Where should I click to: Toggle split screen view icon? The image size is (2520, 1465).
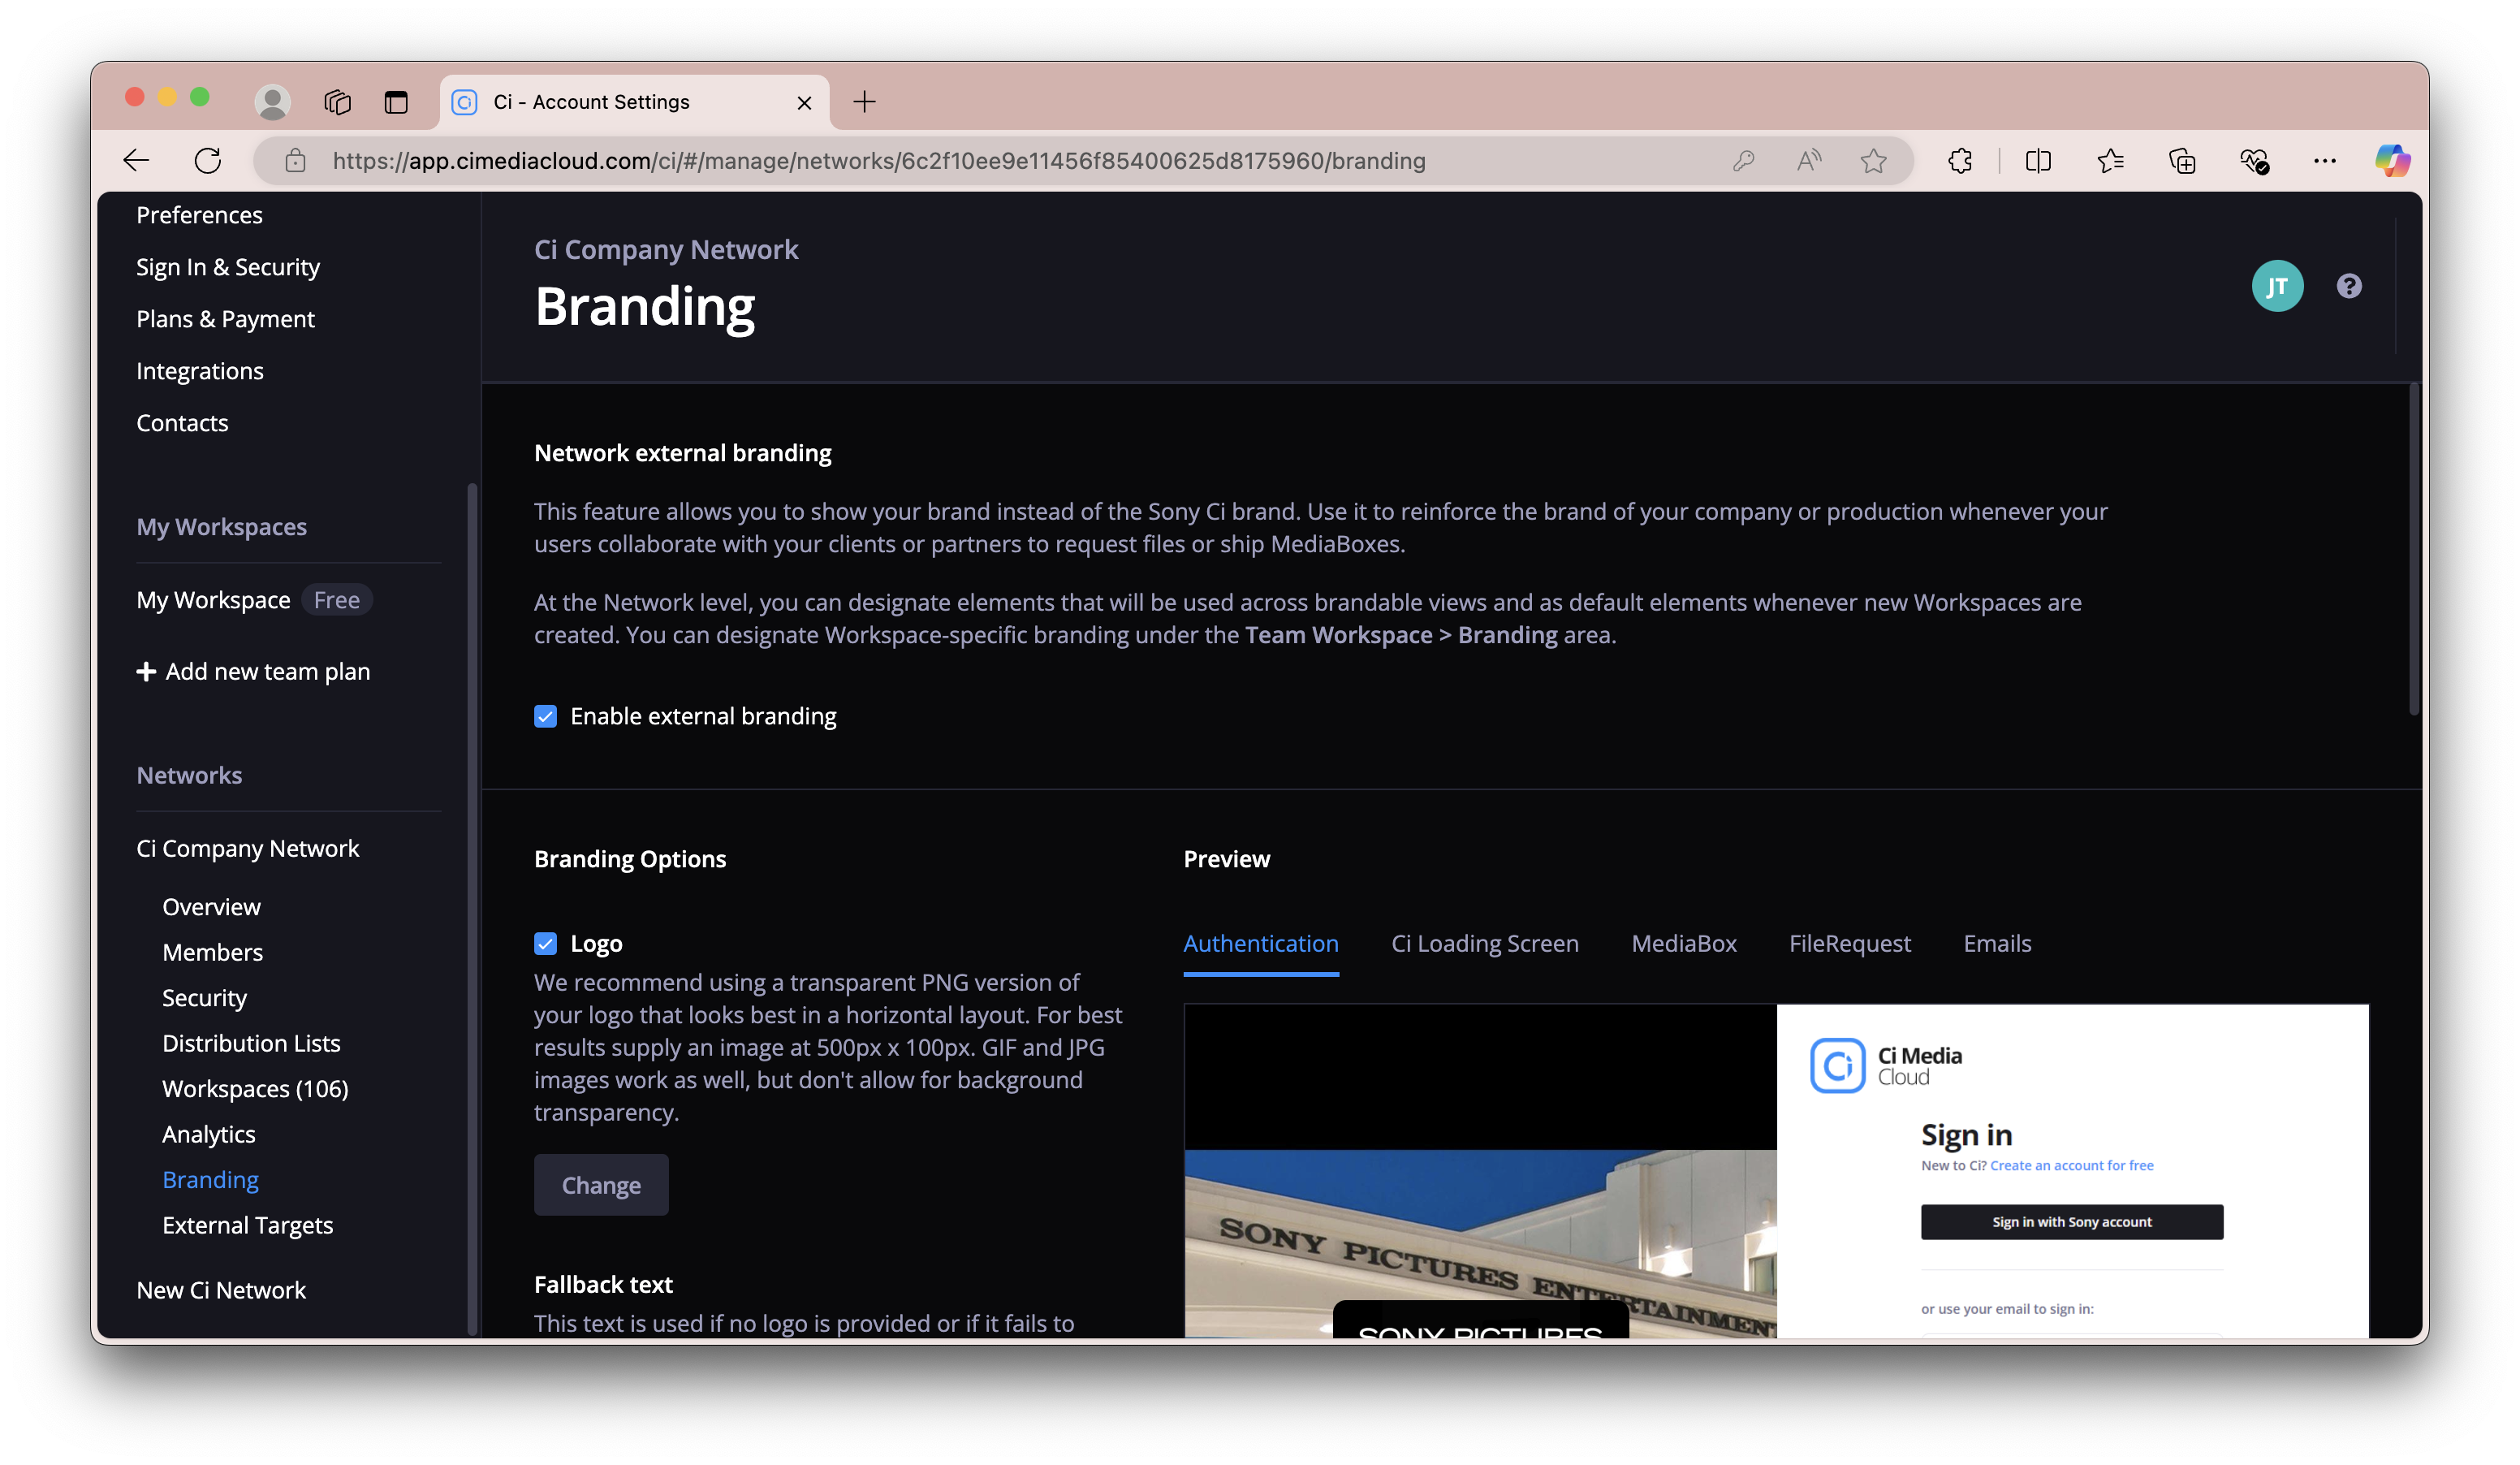(2038, 161)
